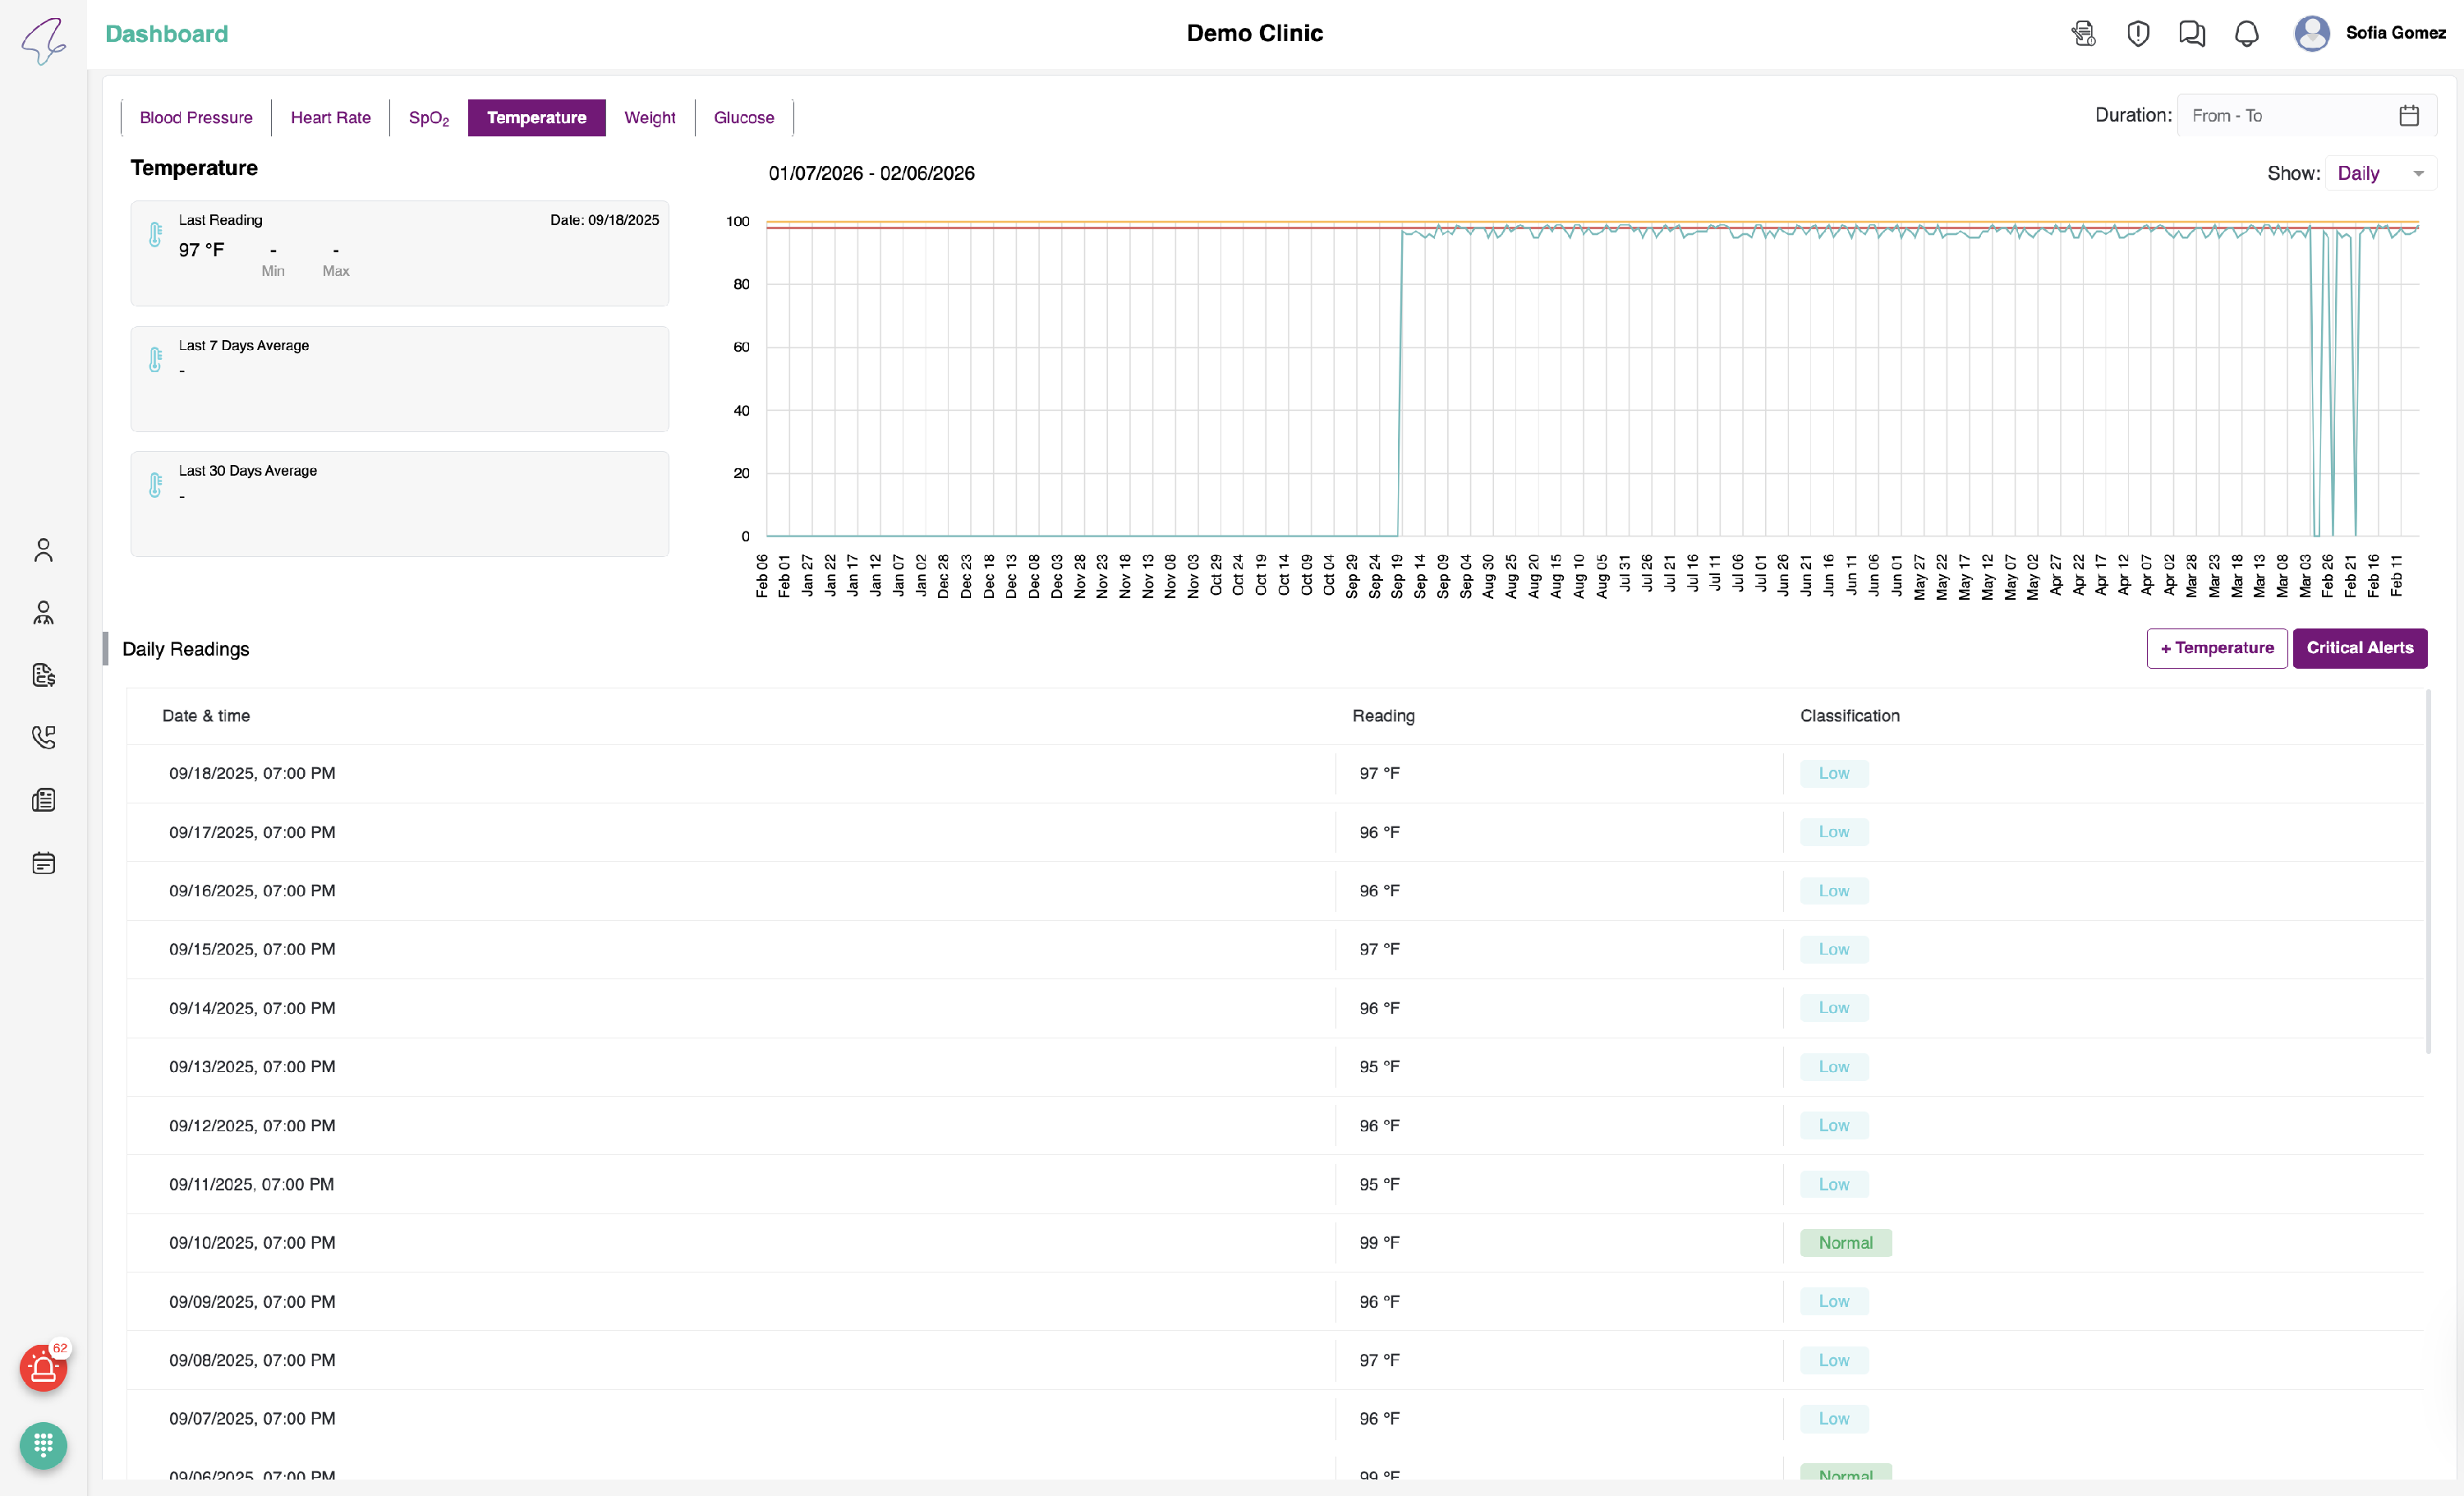Click the + Temperature button

click(x=2216, y=648)
